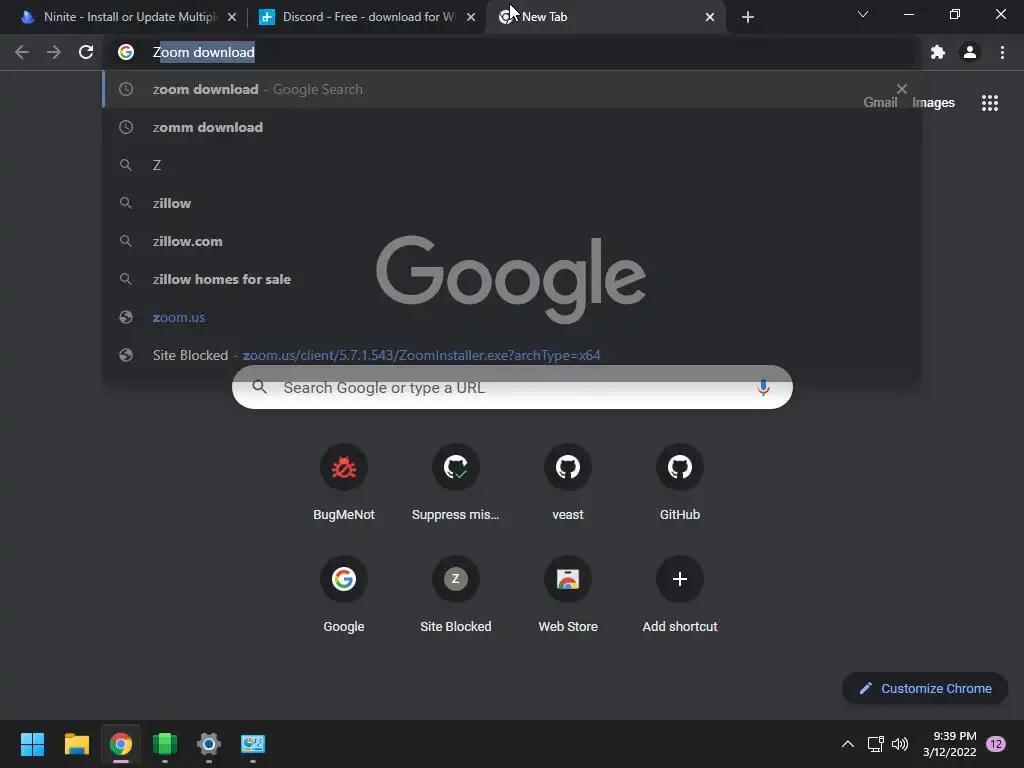Open the Gmail link
This screenshot has height=768, width=1024.
click(x=880, y=103)
